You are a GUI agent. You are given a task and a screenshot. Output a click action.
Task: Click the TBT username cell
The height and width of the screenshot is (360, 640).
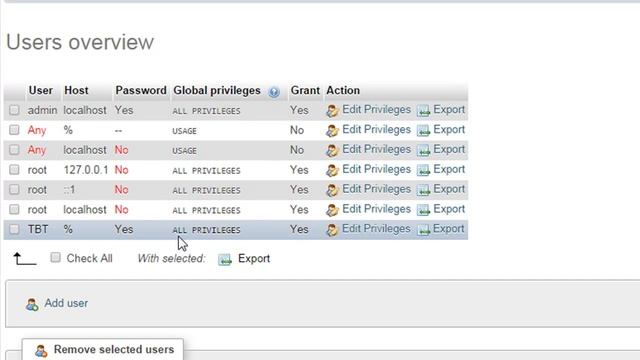[x=38, y=229]
